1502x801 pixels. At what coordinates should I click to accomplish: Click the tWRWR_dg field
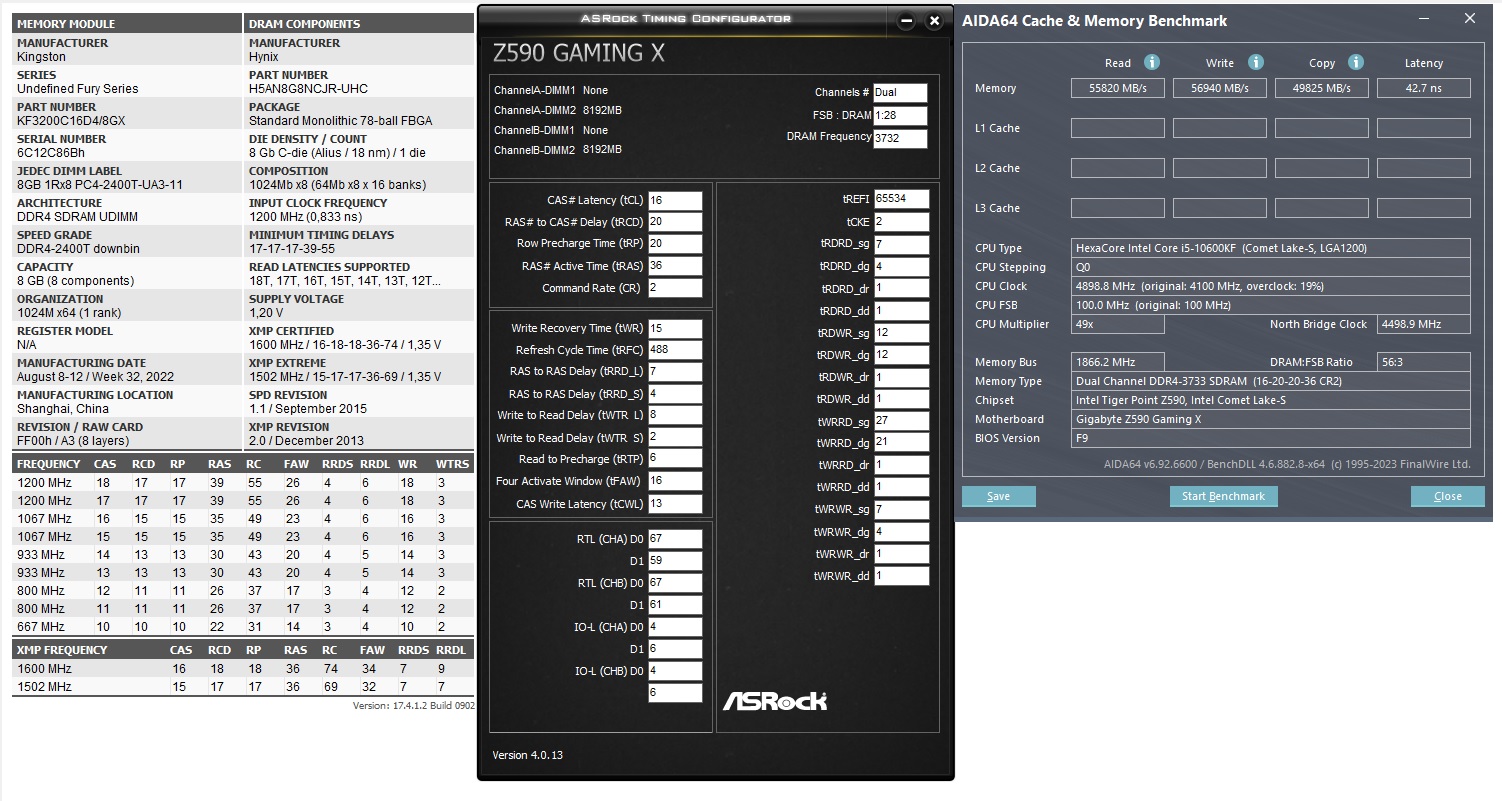[x=901, y=532]
